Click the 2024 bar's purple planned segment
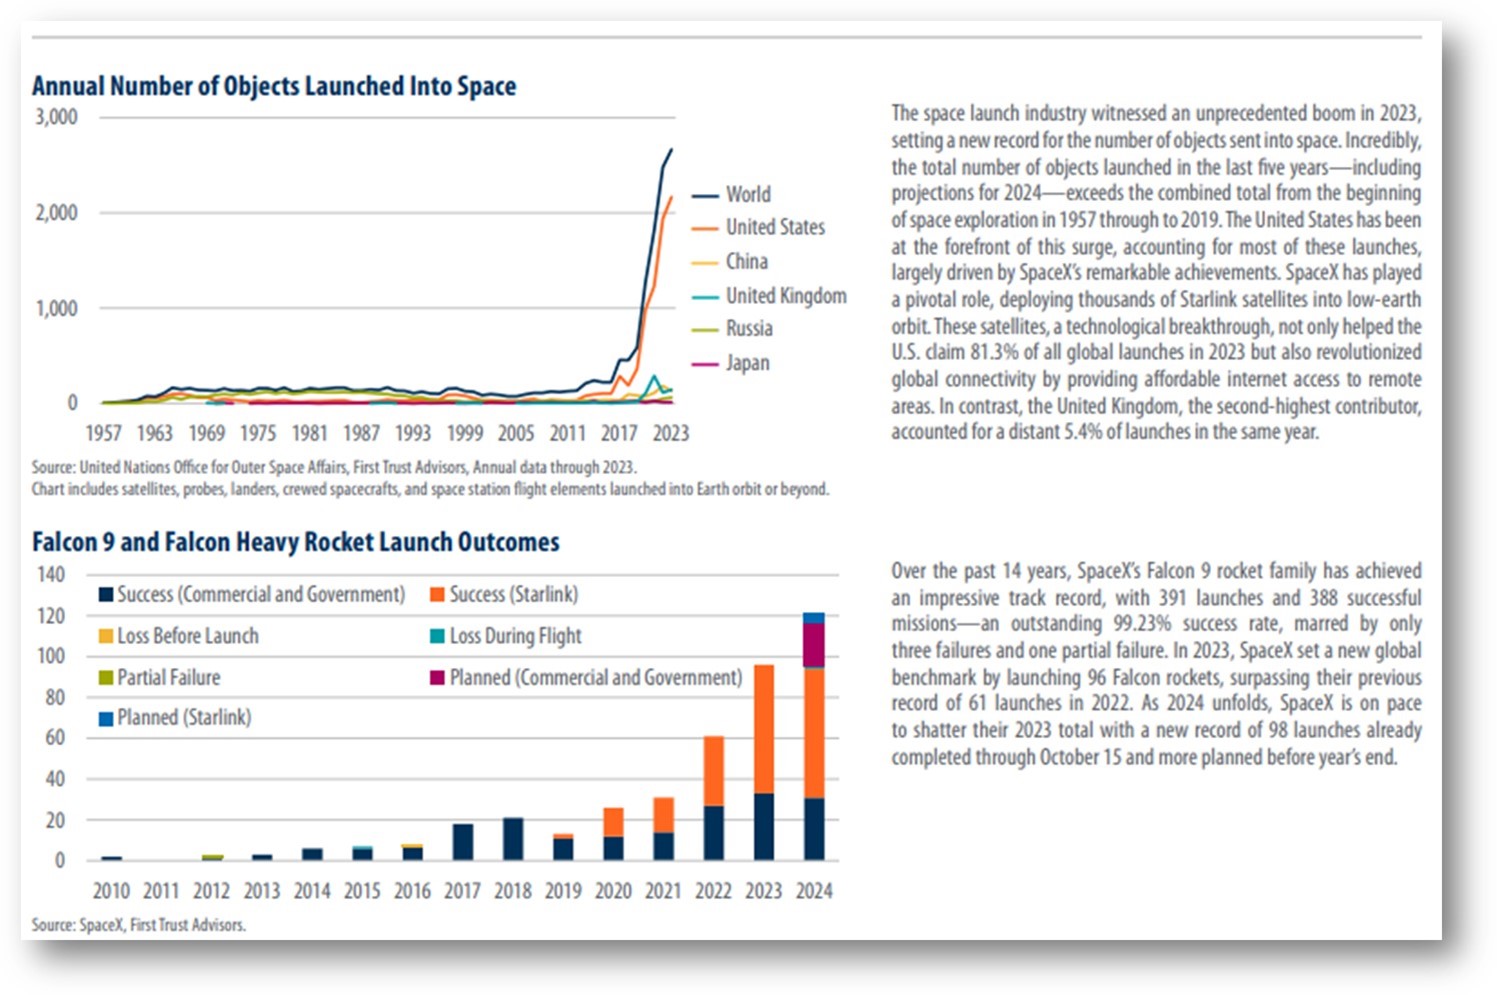This screenshot has height=995, width=1497. point(814,644)
